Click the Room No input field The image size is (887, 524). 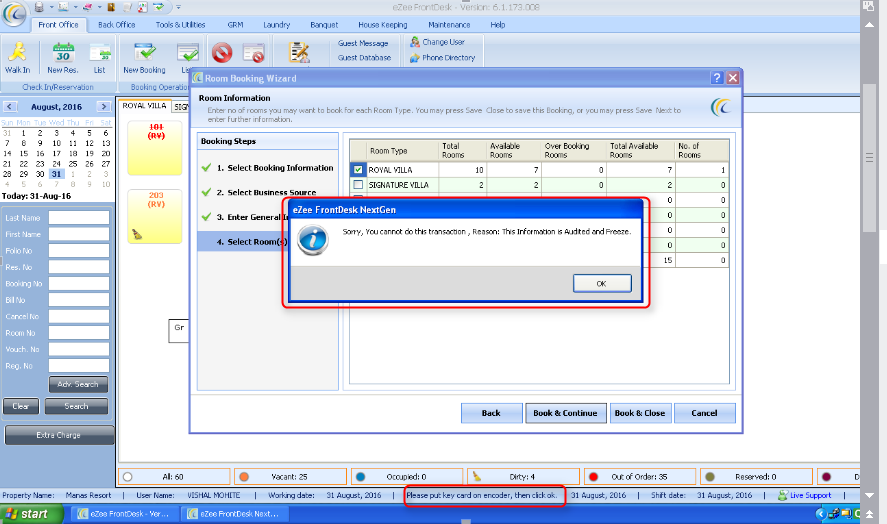coord(79,333)
